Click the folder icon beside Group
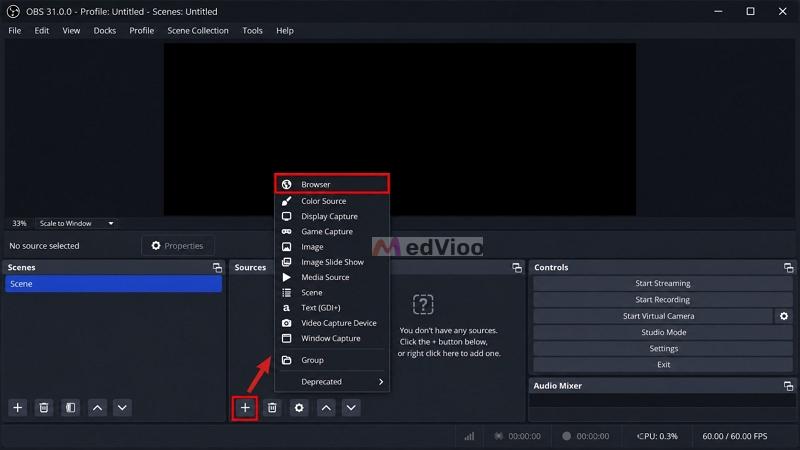This screenshot has height=450, width=800. [x=287, y=360]
